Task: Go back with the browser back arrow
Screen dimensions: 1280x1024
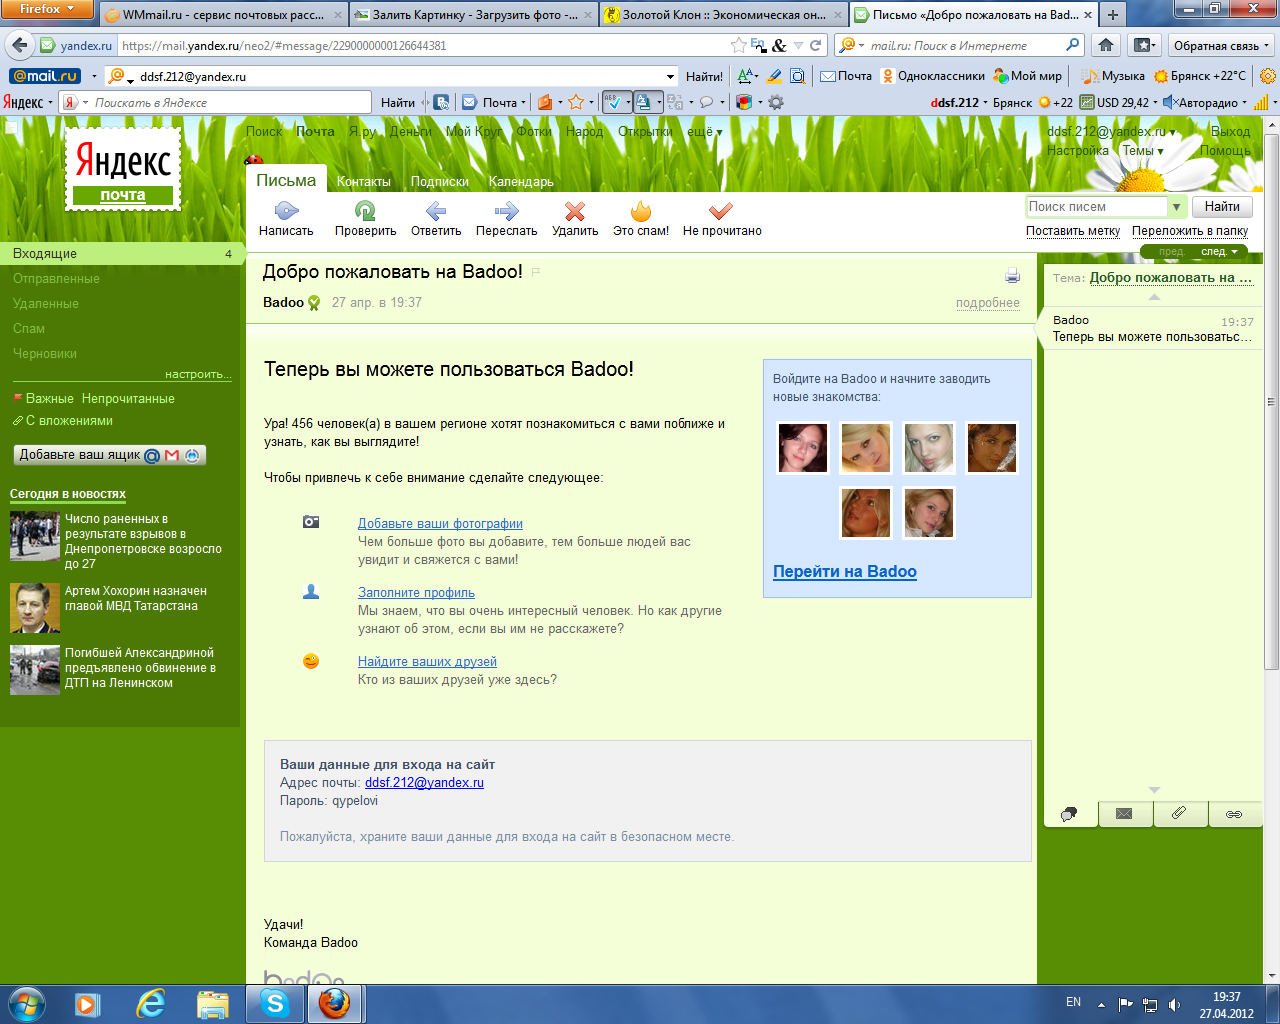Action: tap(19, 45)
